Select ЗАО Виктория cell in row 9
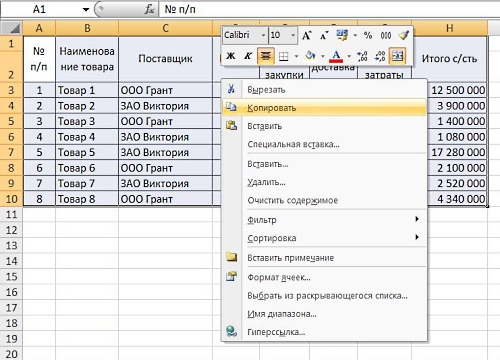This screenshot has height=360, width=500. 165,183
